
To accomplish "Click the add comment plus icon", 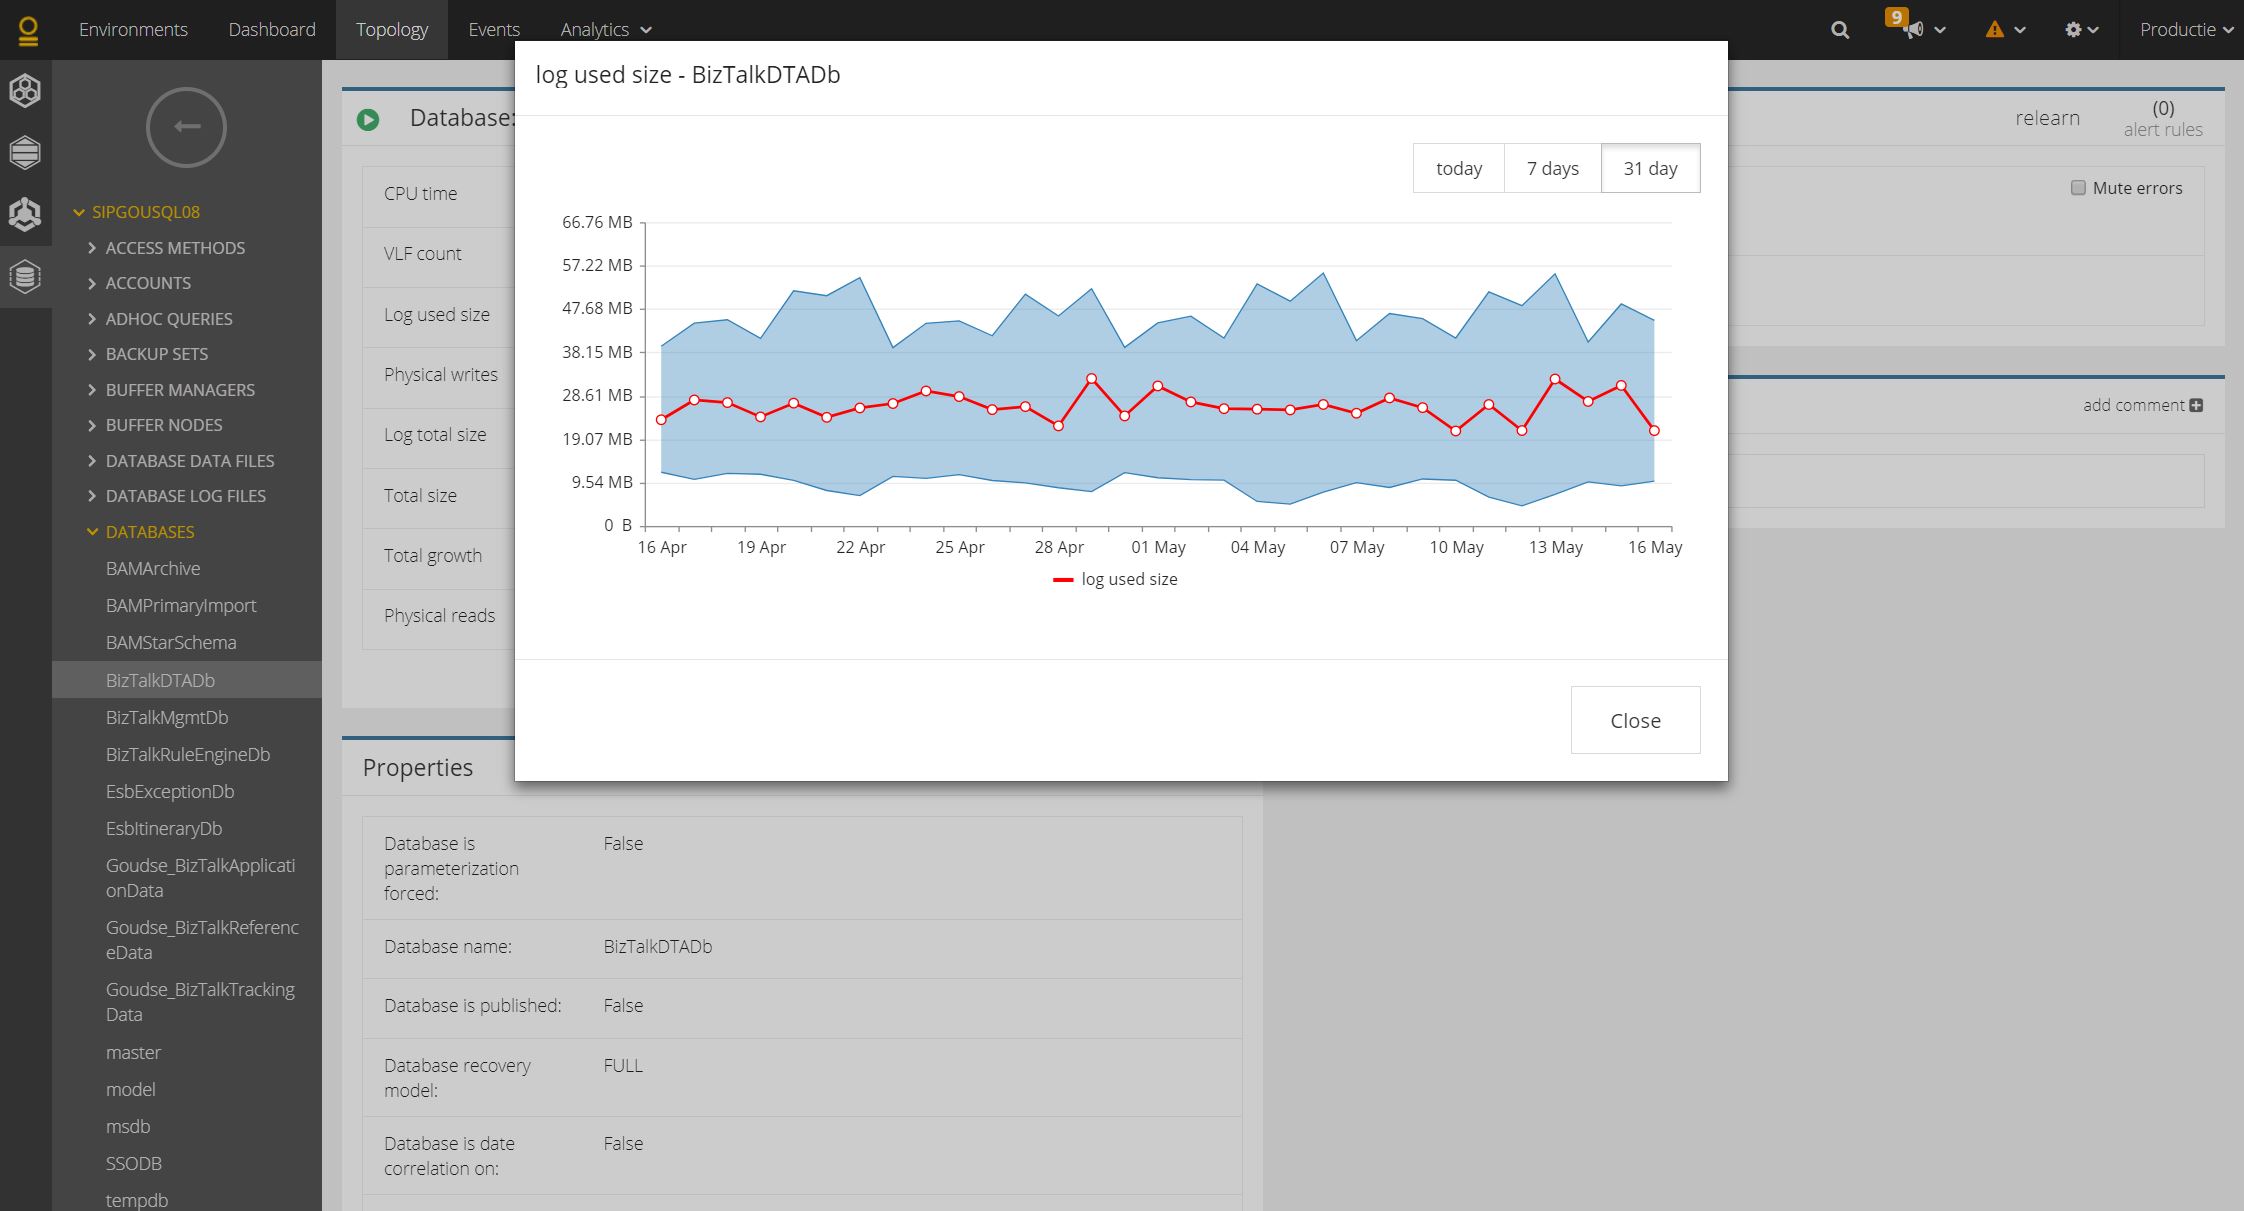I will 2196,405.
